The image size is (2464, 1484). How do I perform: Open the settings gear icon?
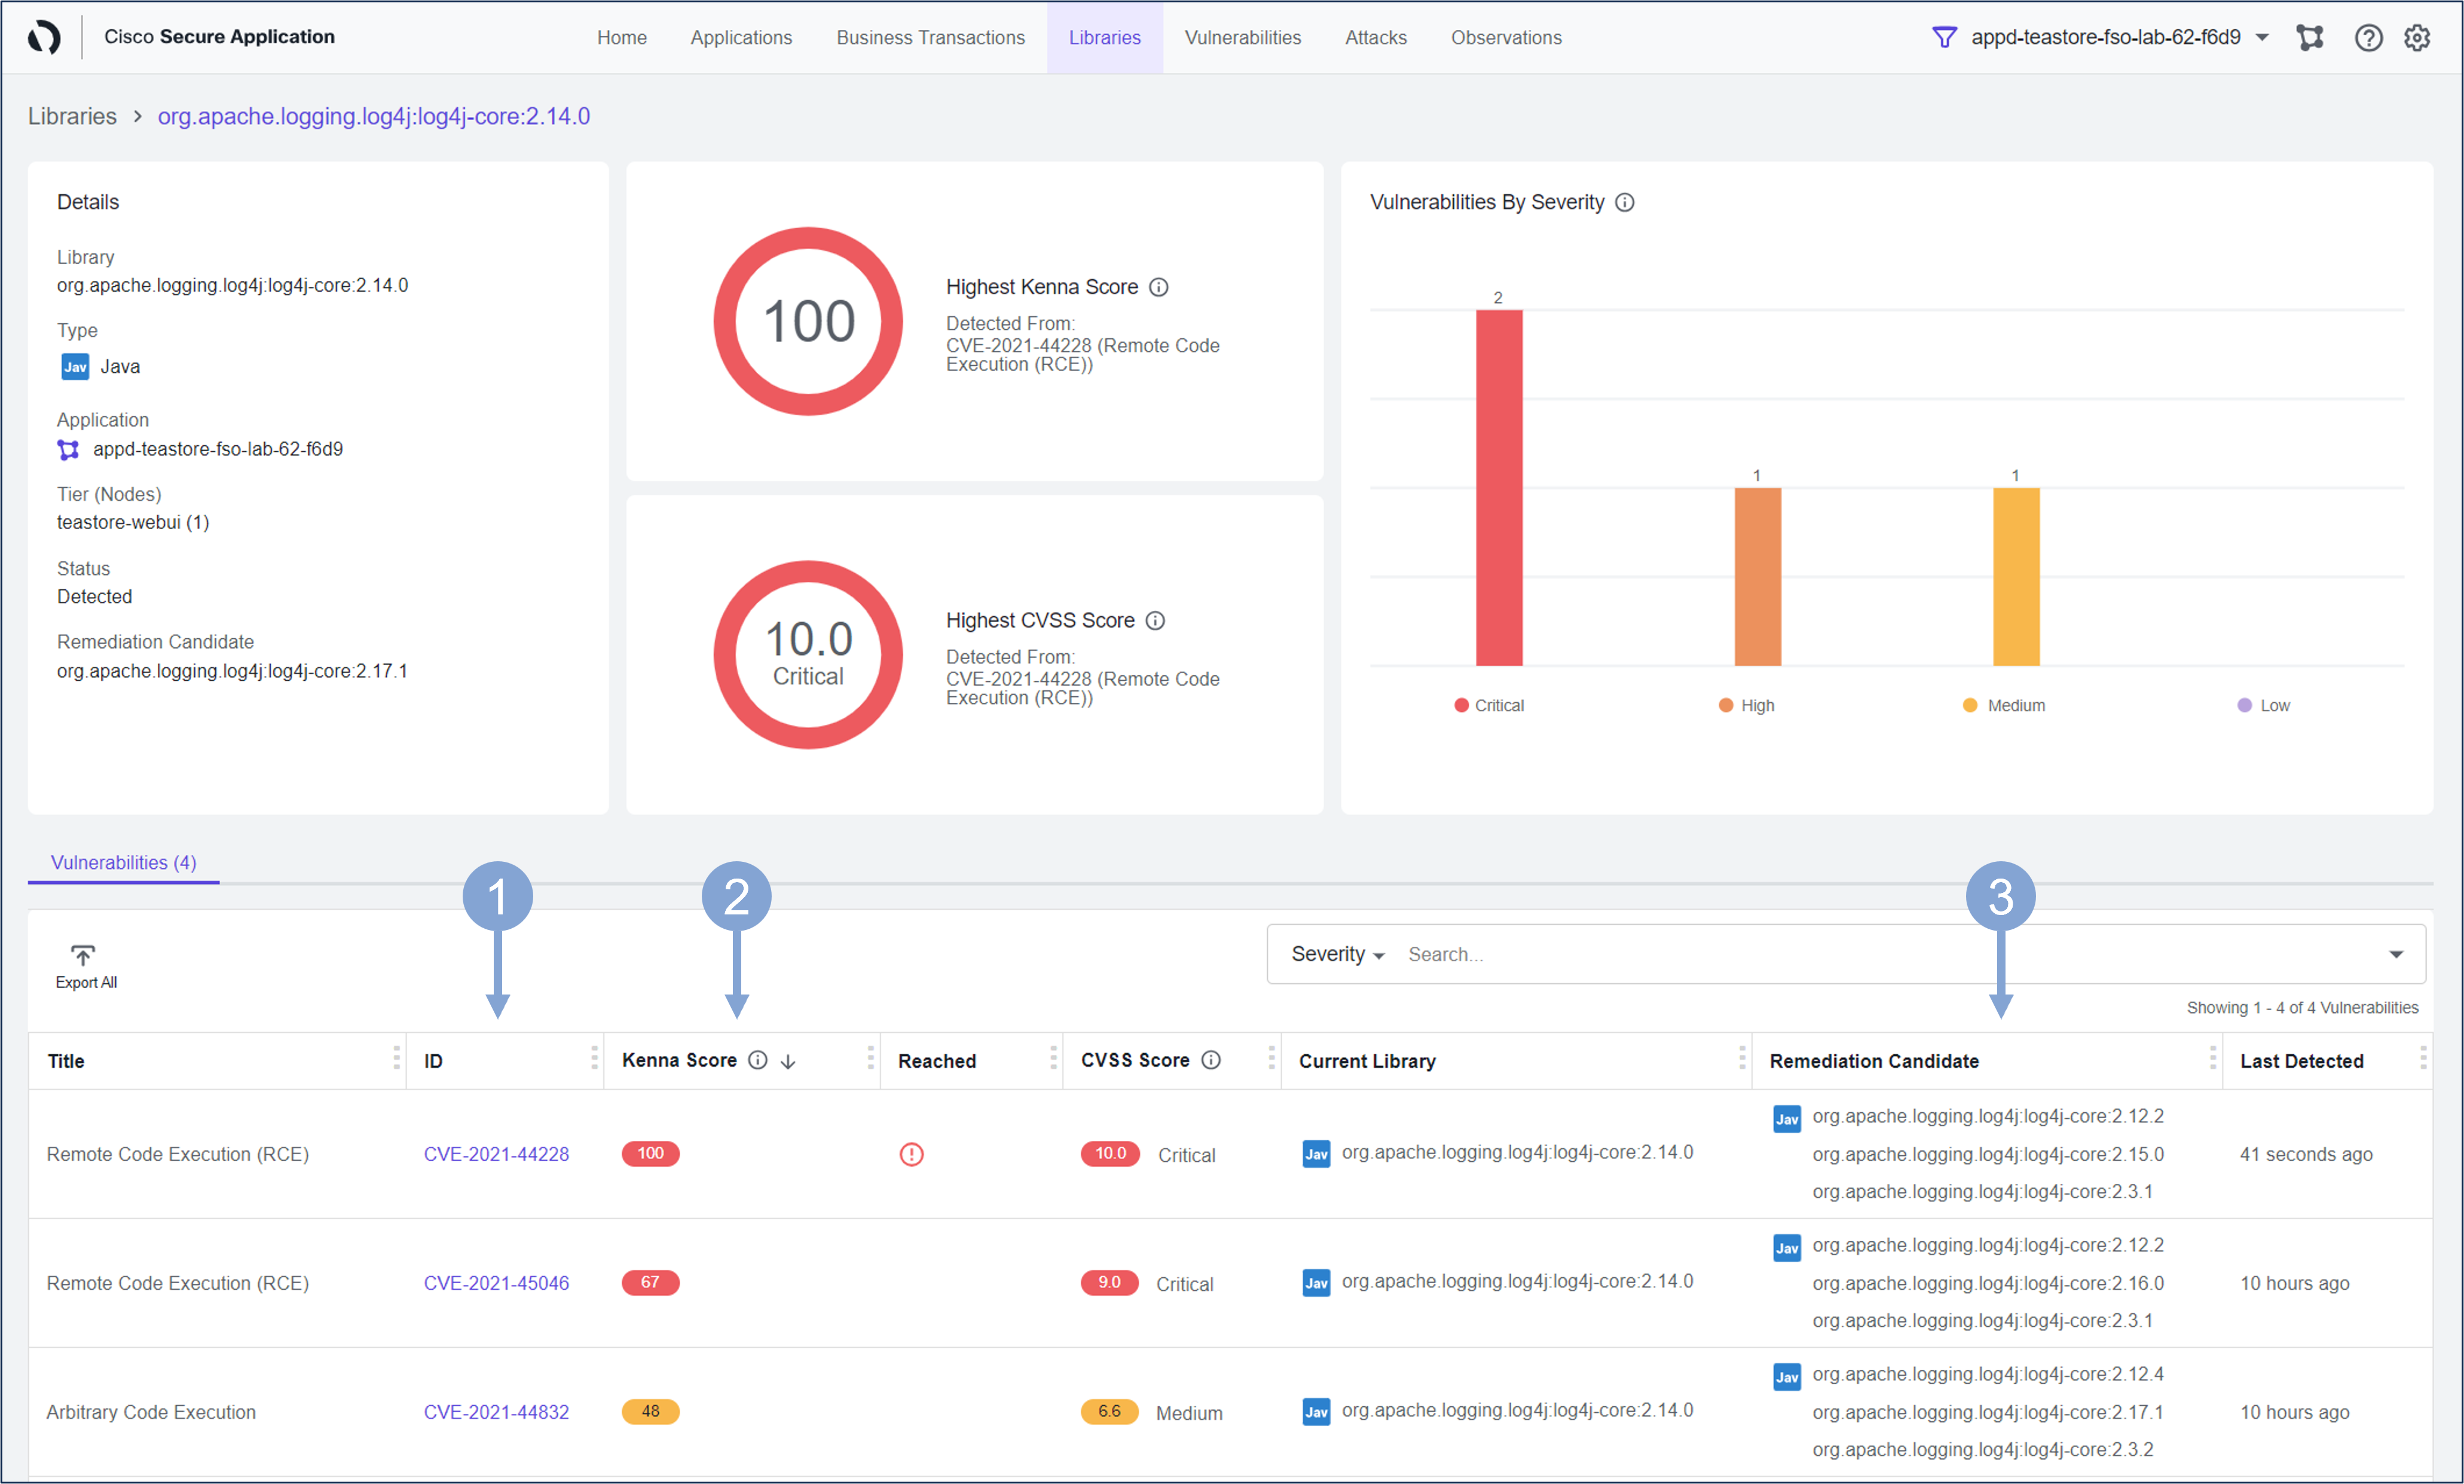pos(2416,38)
